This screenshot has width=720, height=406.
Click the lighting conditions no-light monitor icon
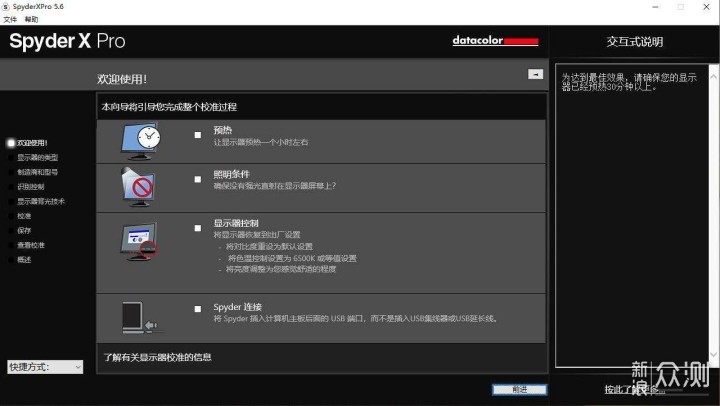click(138, 187)
